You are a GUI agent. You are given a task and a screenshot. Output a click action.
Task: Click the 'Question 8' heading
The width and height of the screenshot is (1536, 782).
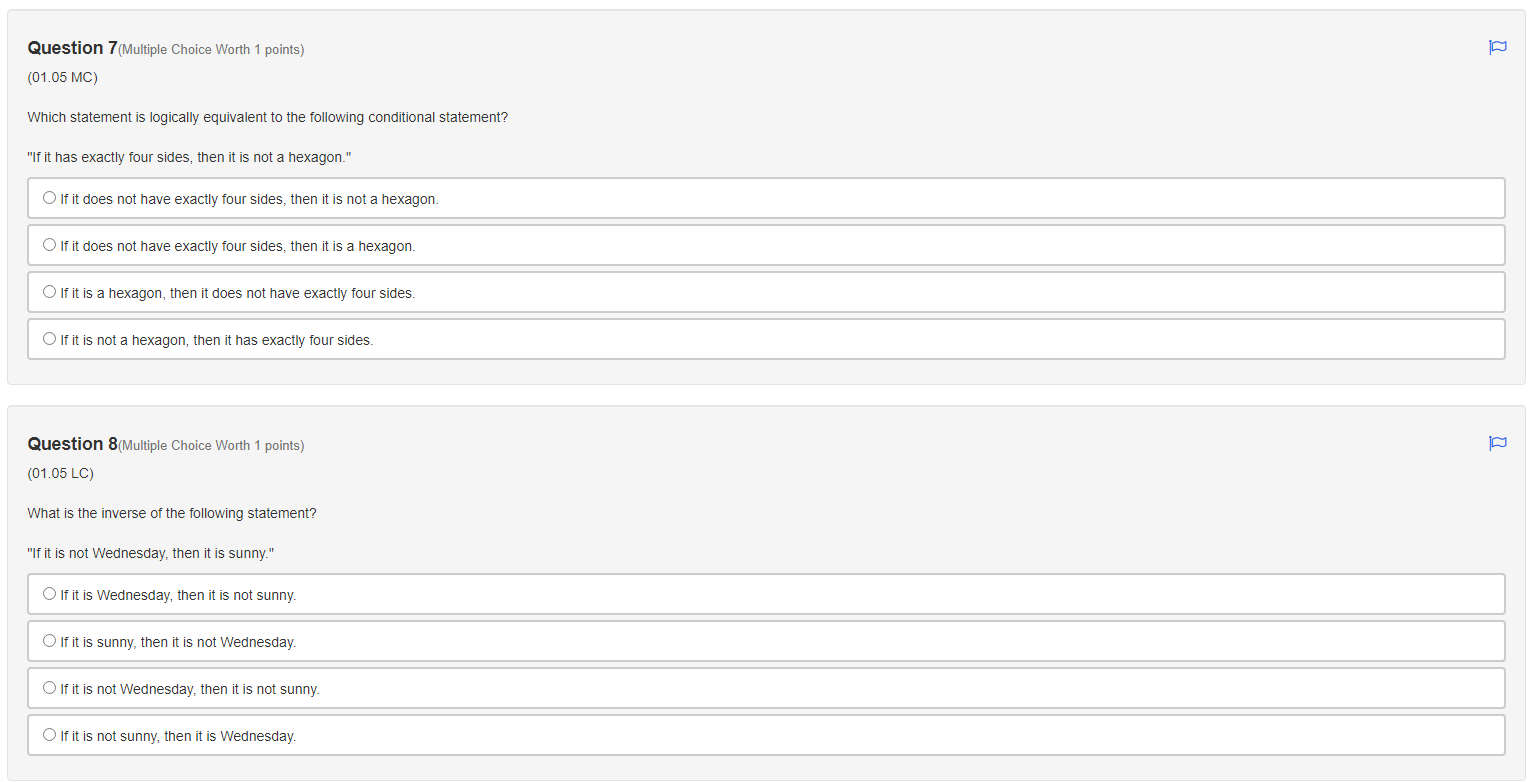(x=72, y=444)
